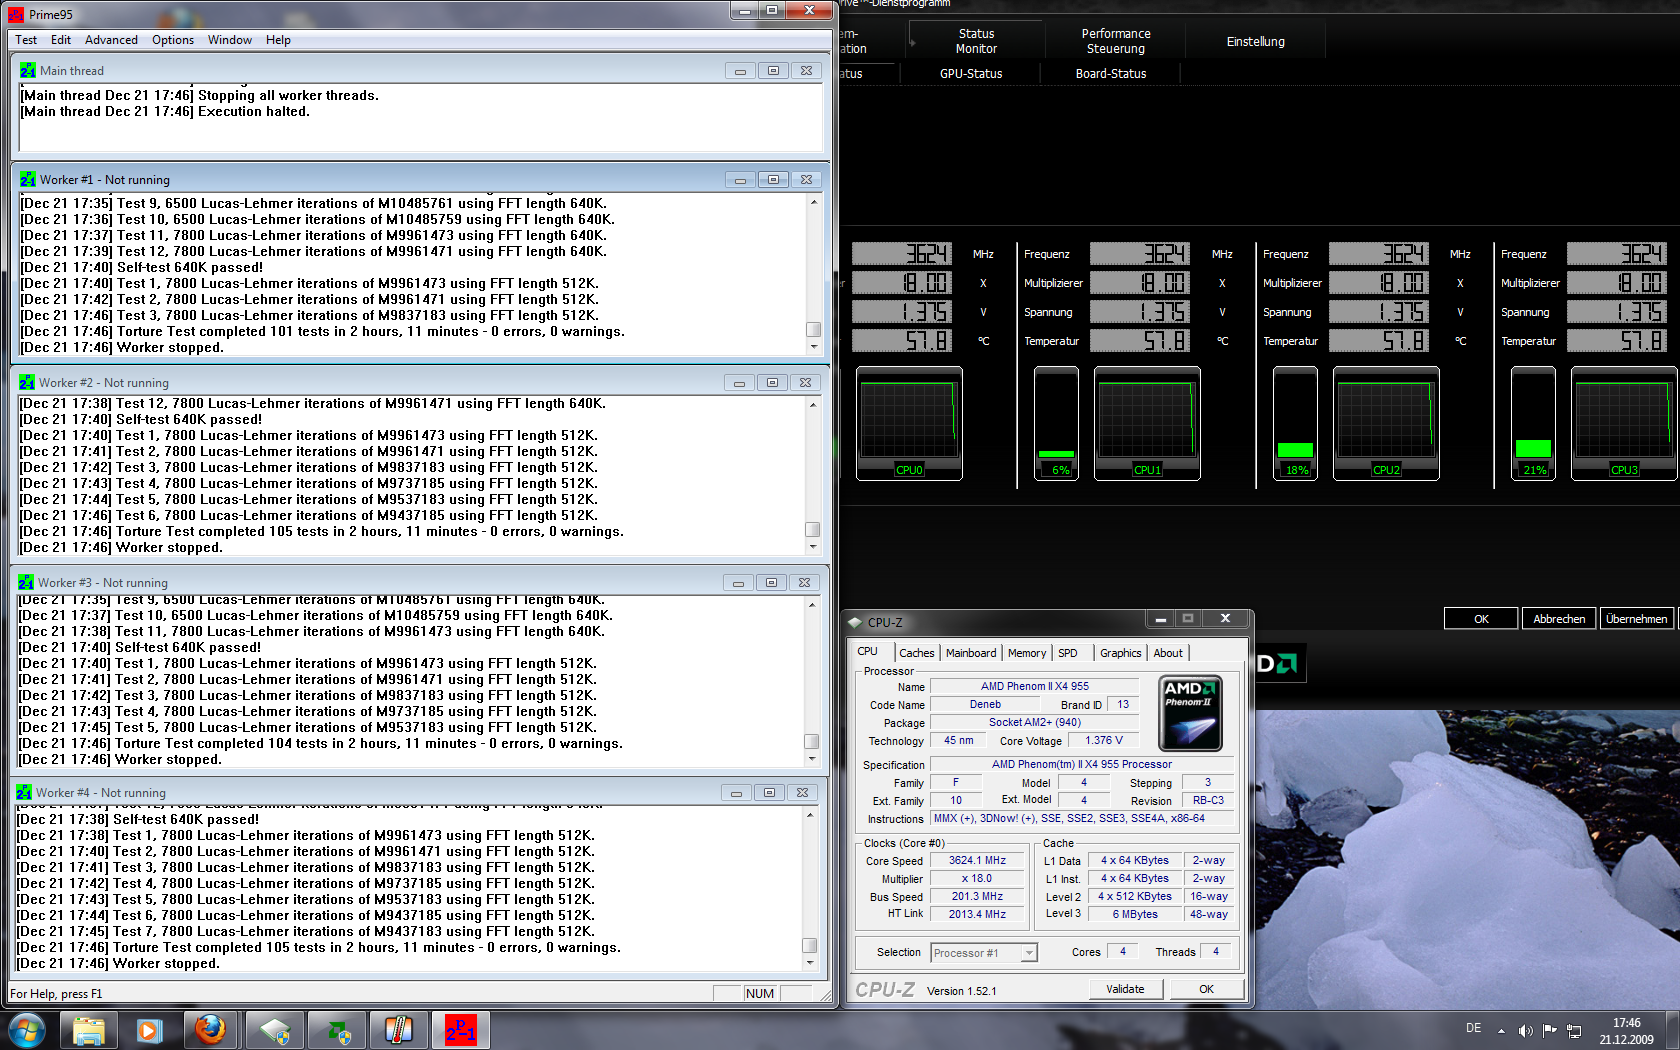This screenshot has height=1050, width=1680.
Task: Click the Worker #3 window icon
Action: pyautogui.click(x=26, y=582)
